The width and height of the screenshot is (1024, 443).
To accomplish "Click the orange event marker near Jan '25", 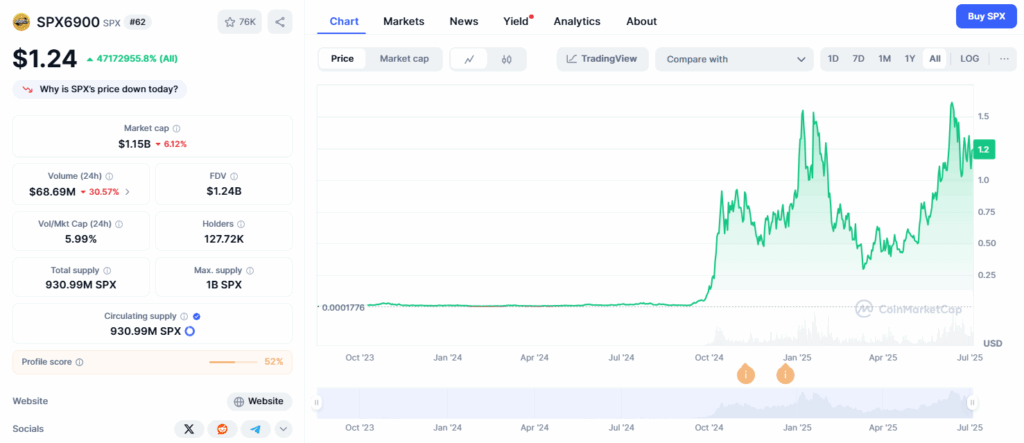I will click(786, 374).
